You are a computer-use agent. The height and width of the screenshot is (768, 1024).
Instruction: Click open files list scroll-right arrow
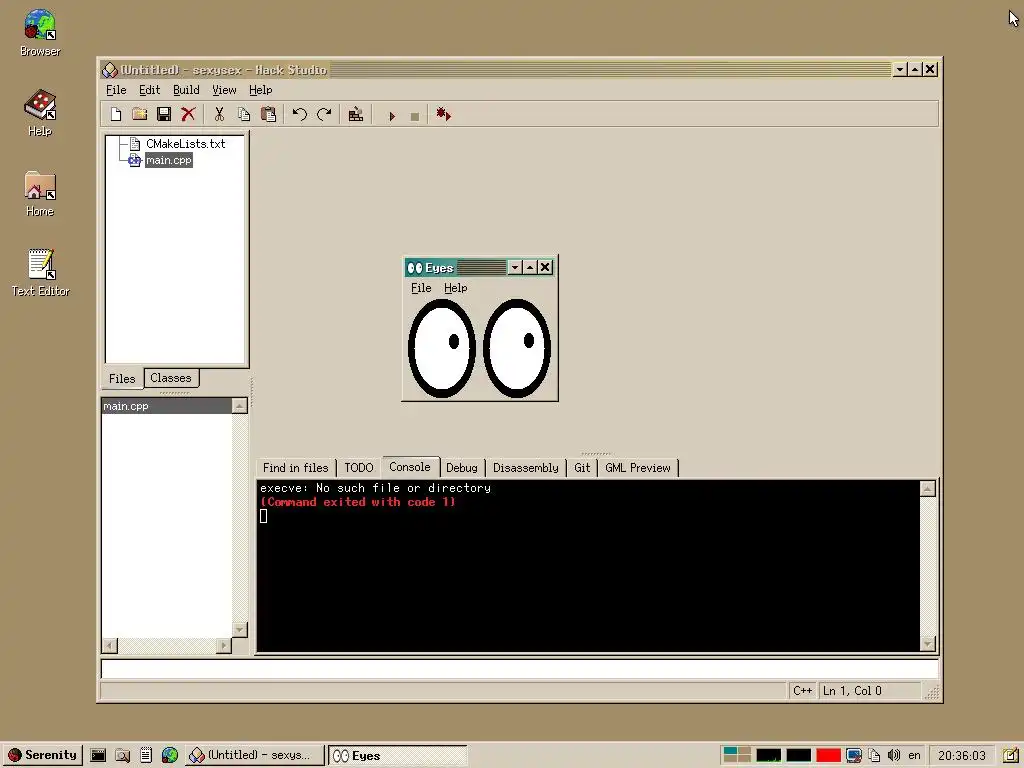coord(224,645)
